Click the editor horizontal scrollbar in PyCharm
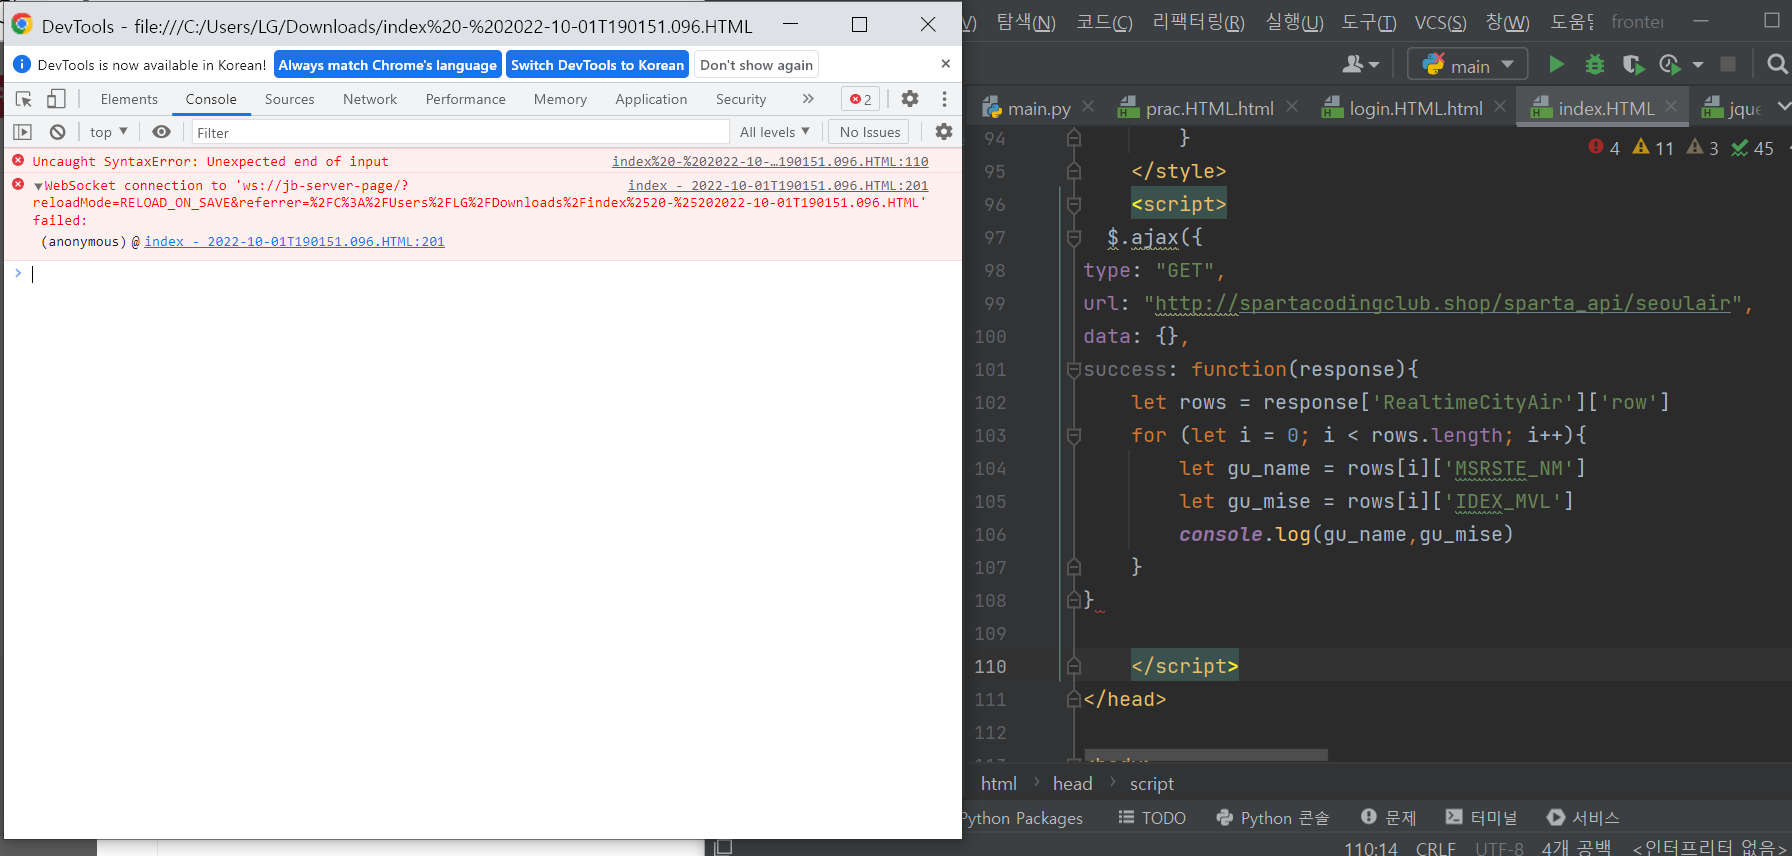This screenshot has width=1792, height=856. pyautogui.click(x=1207, y=755)
